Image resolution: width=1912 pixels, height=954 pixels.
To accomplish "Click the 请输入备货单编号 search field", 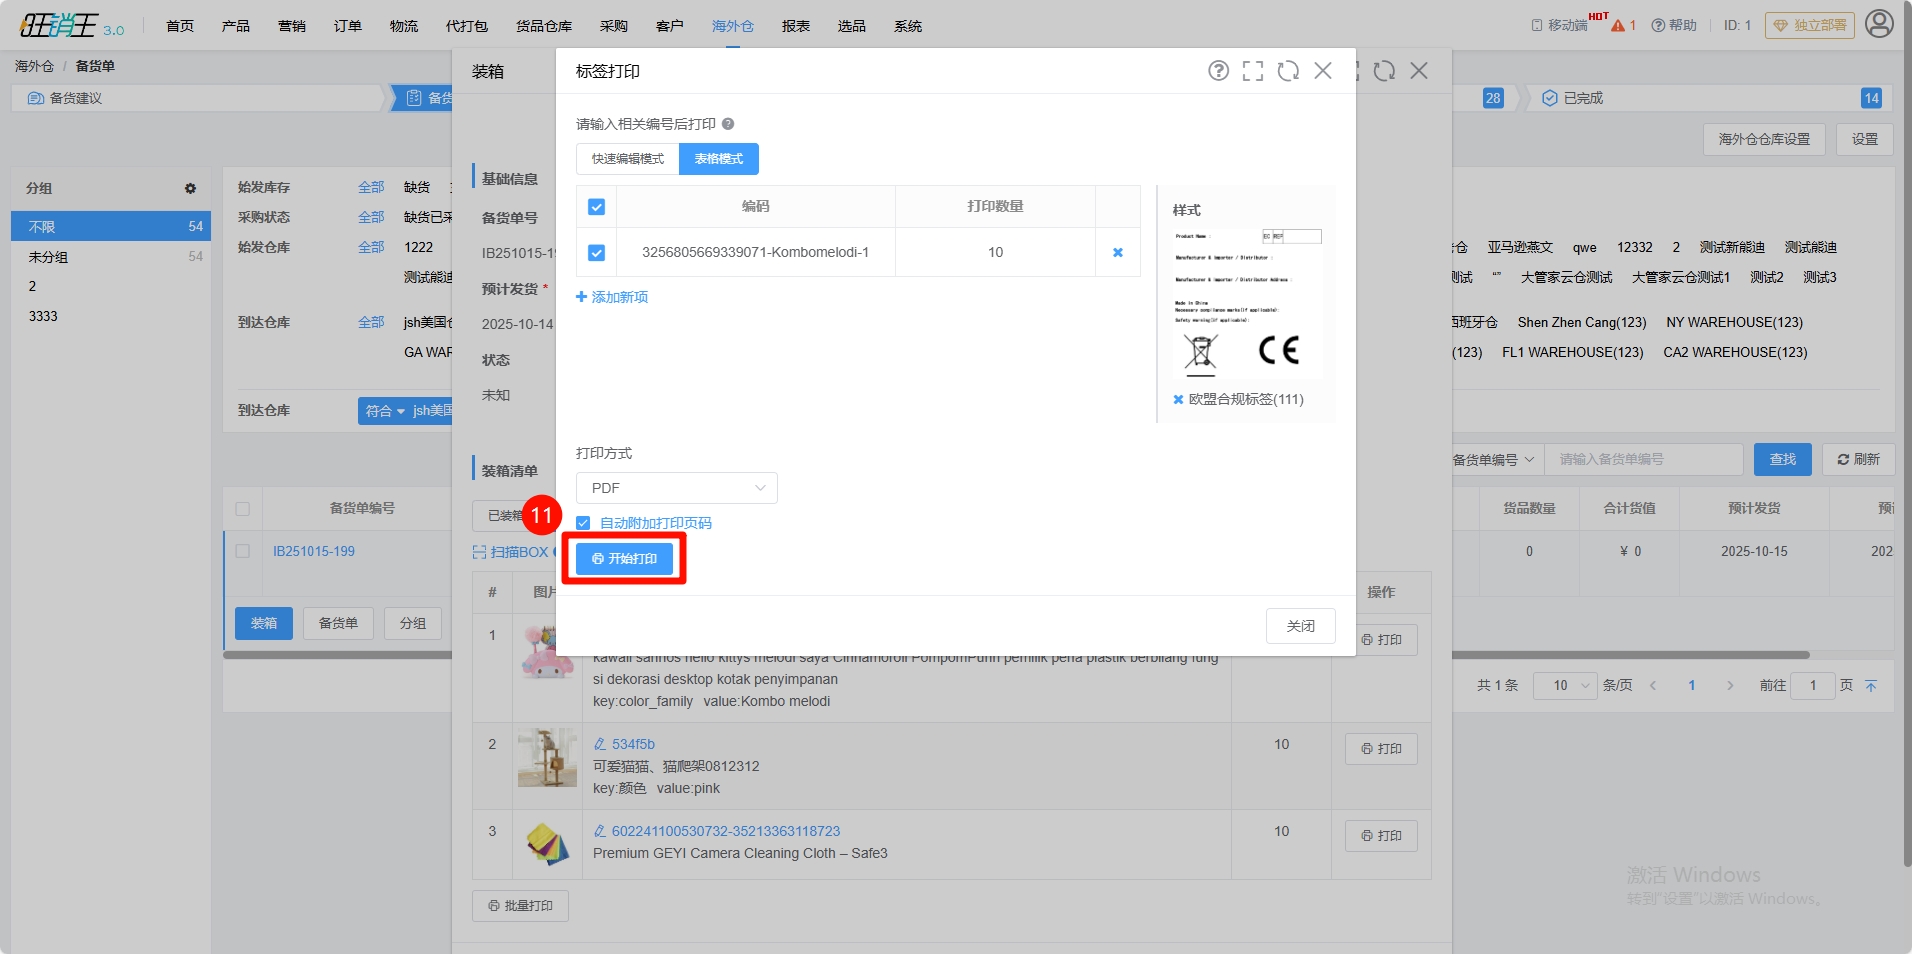I will tap(1643, 460).
